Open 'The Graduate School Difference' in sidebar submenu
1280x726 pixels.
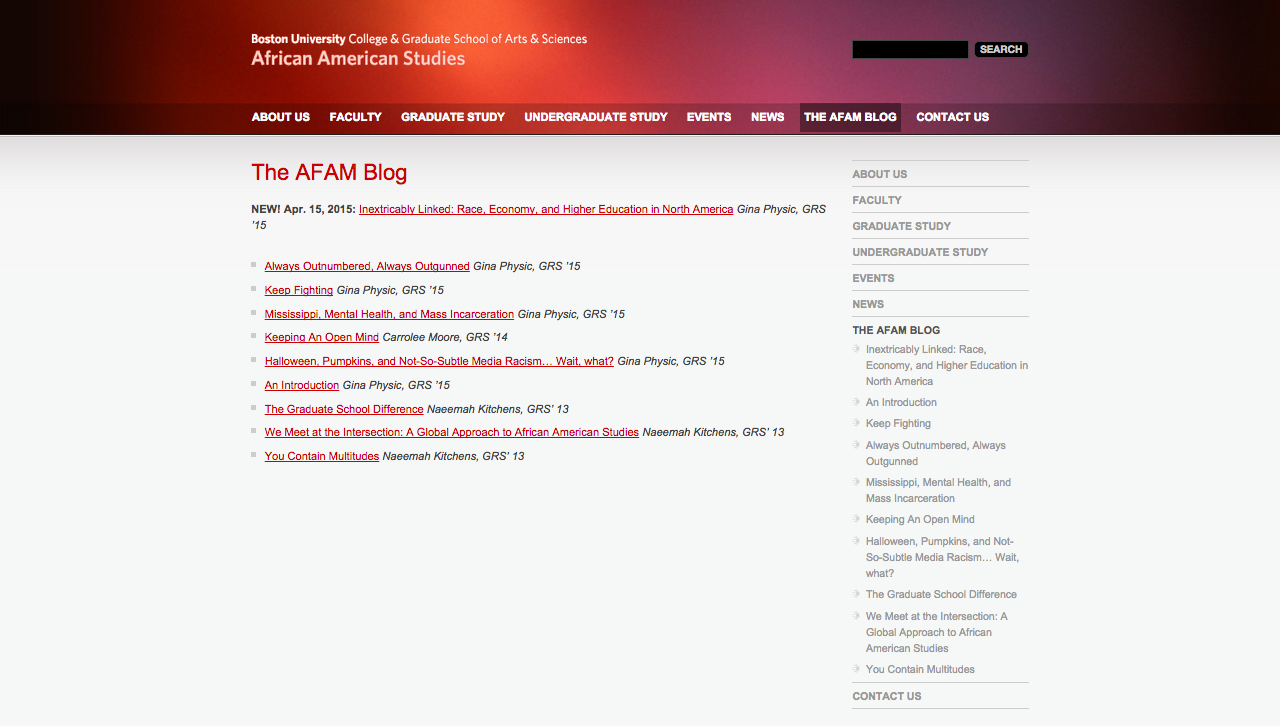(941, 595)
